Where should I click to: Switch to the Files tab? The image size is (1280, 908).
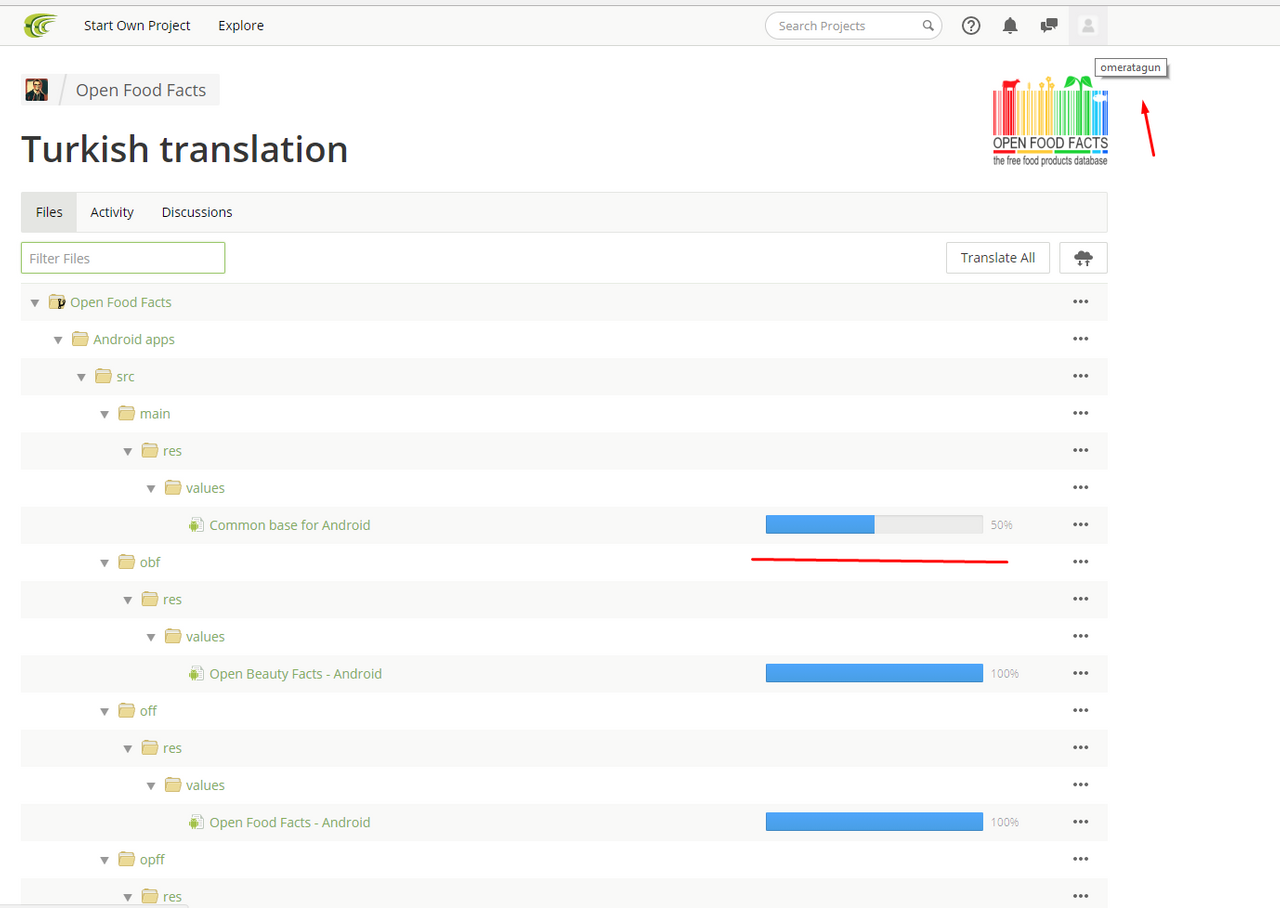tap(49, 212)
